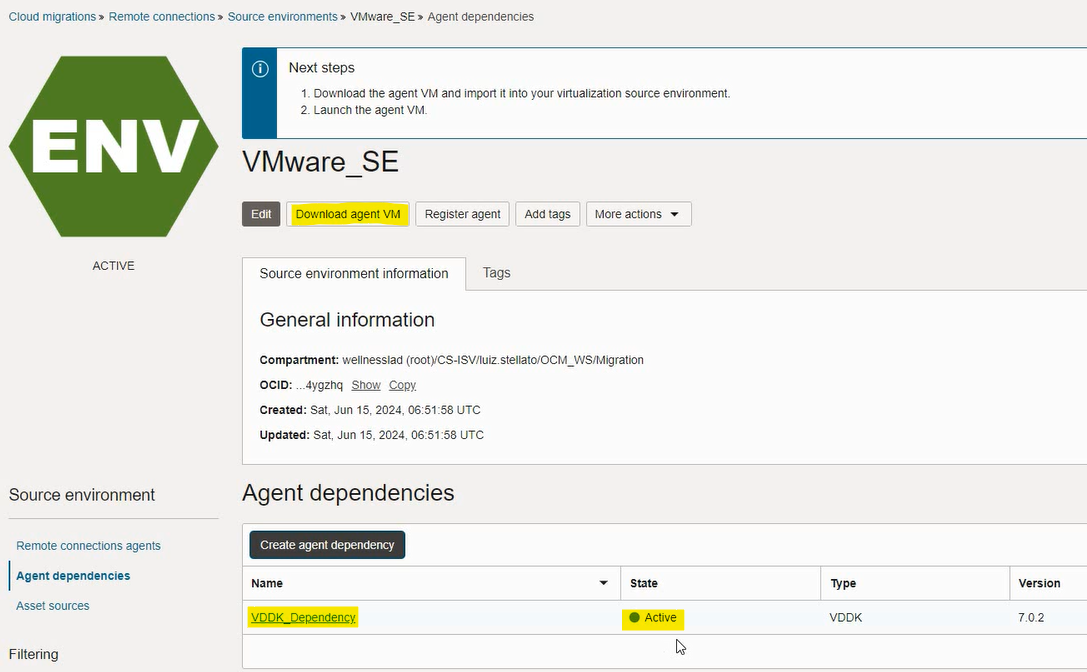
Task: Click Download agent VM button
Action: 348,214
